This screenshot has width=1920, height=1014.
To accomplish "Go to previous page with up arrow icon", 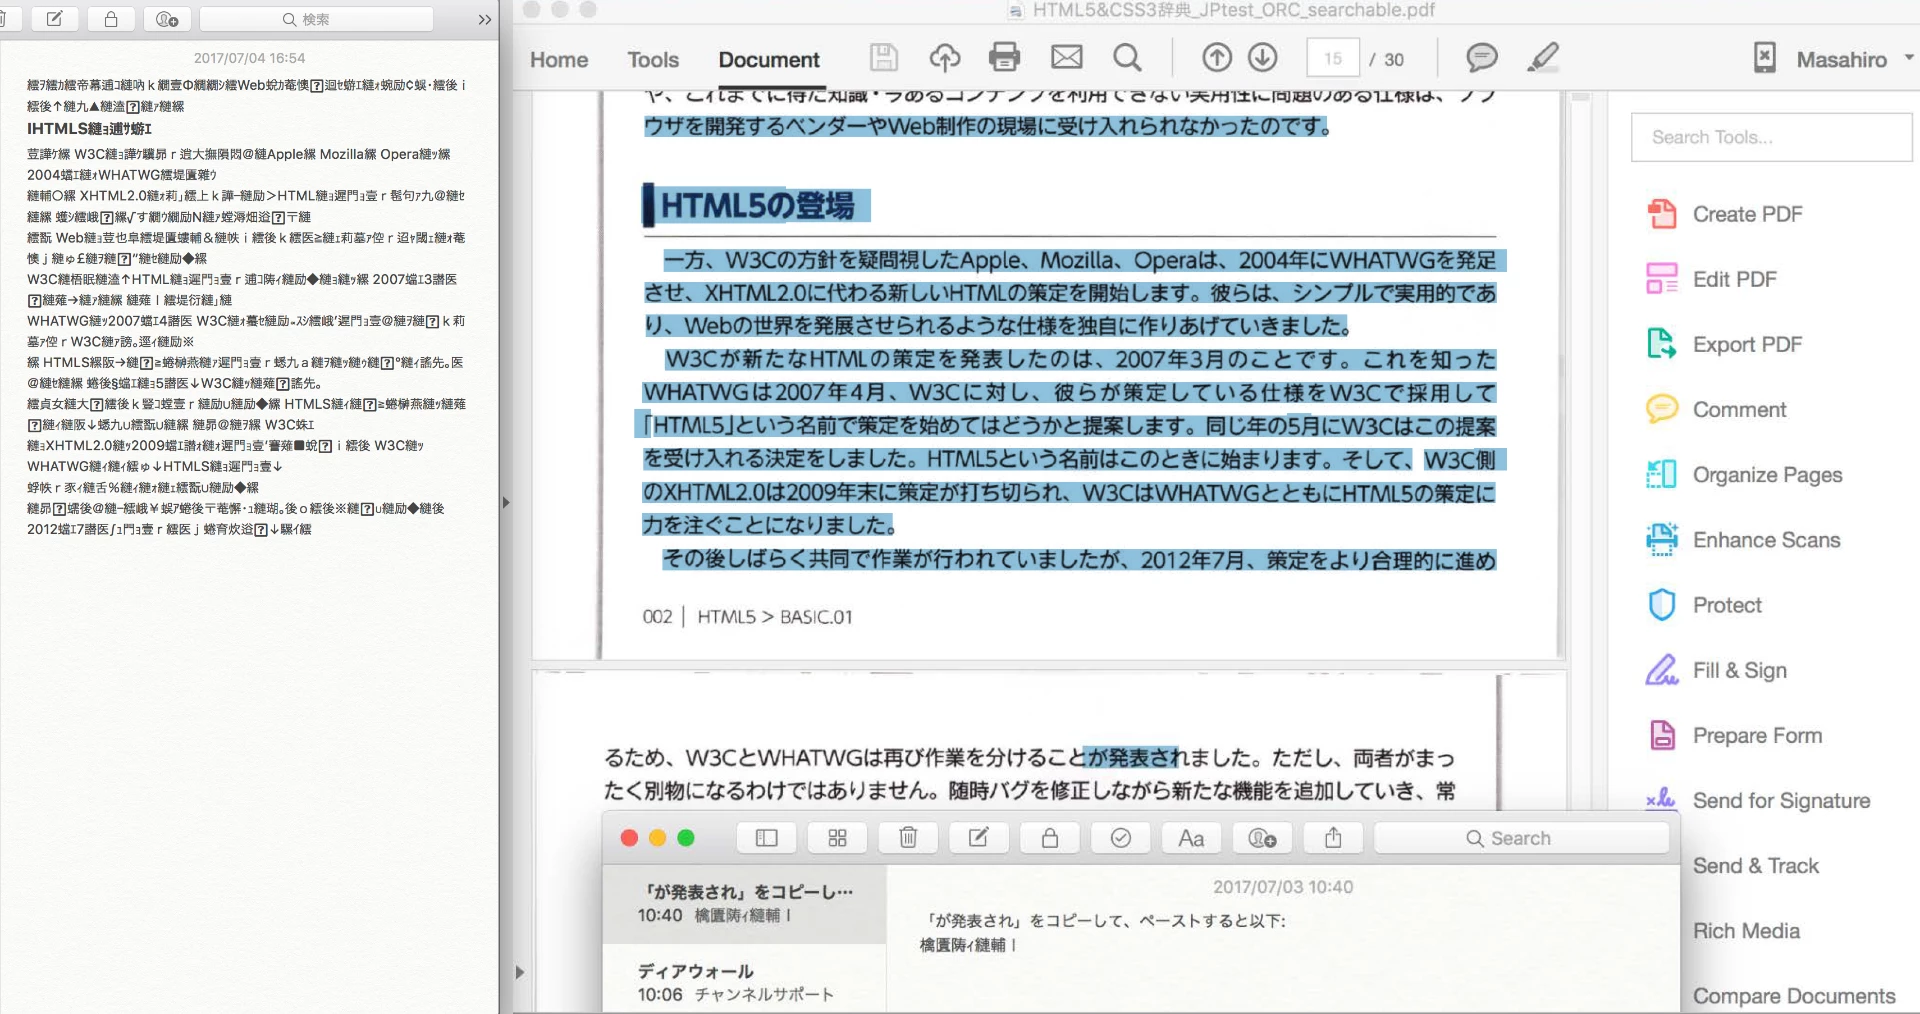I will point(1216,58).
